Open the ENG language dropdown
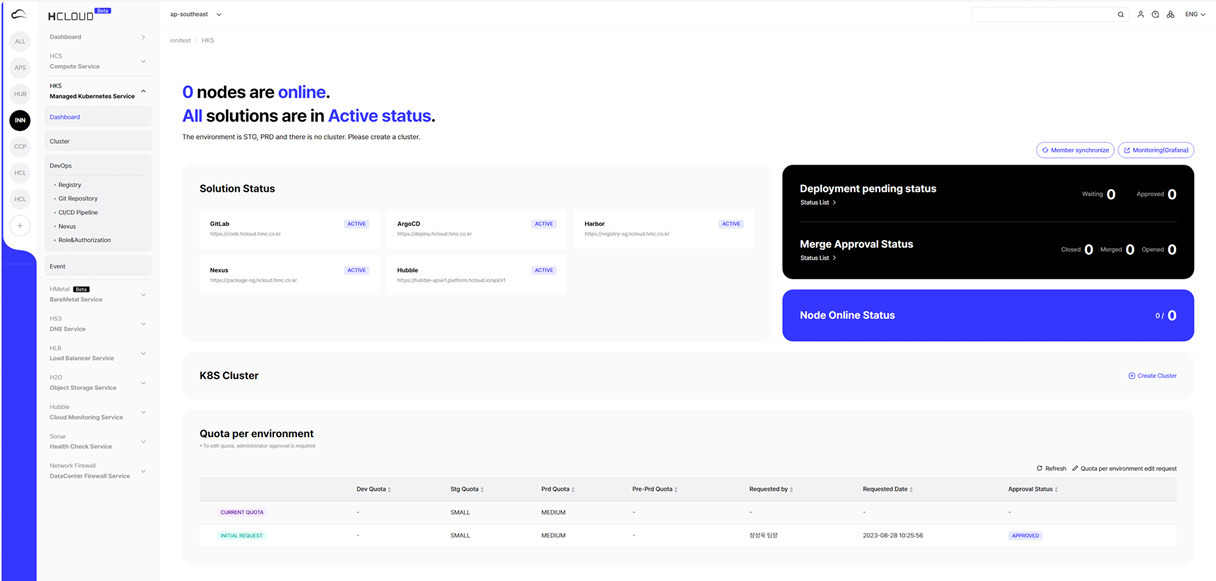The width and height of the screenshot is (1216, 581). pos(1196,15)
